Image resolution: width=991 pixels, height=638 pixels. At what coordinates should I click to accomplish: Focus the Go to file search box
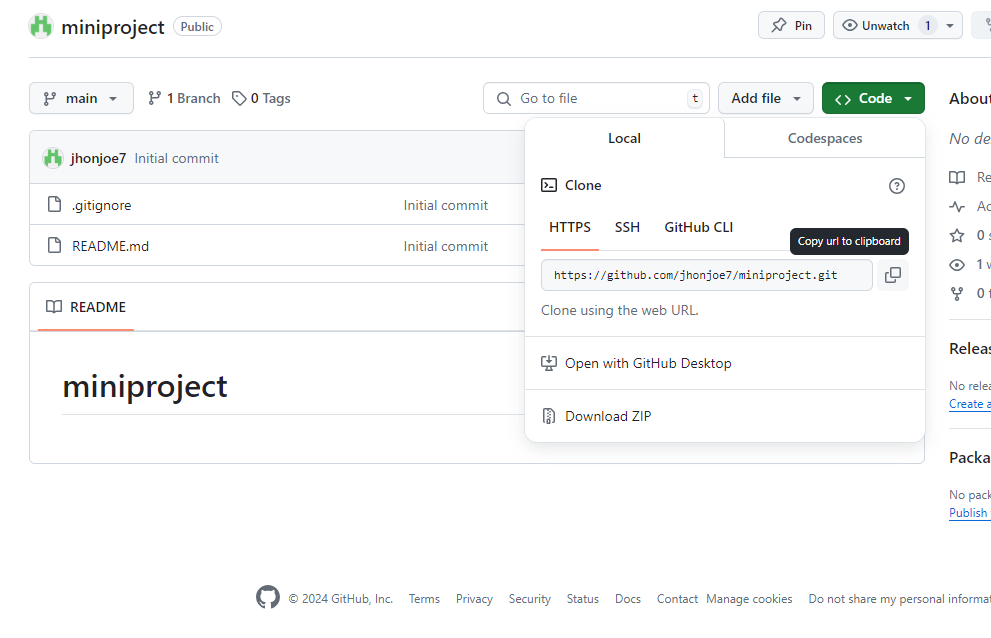596,98
